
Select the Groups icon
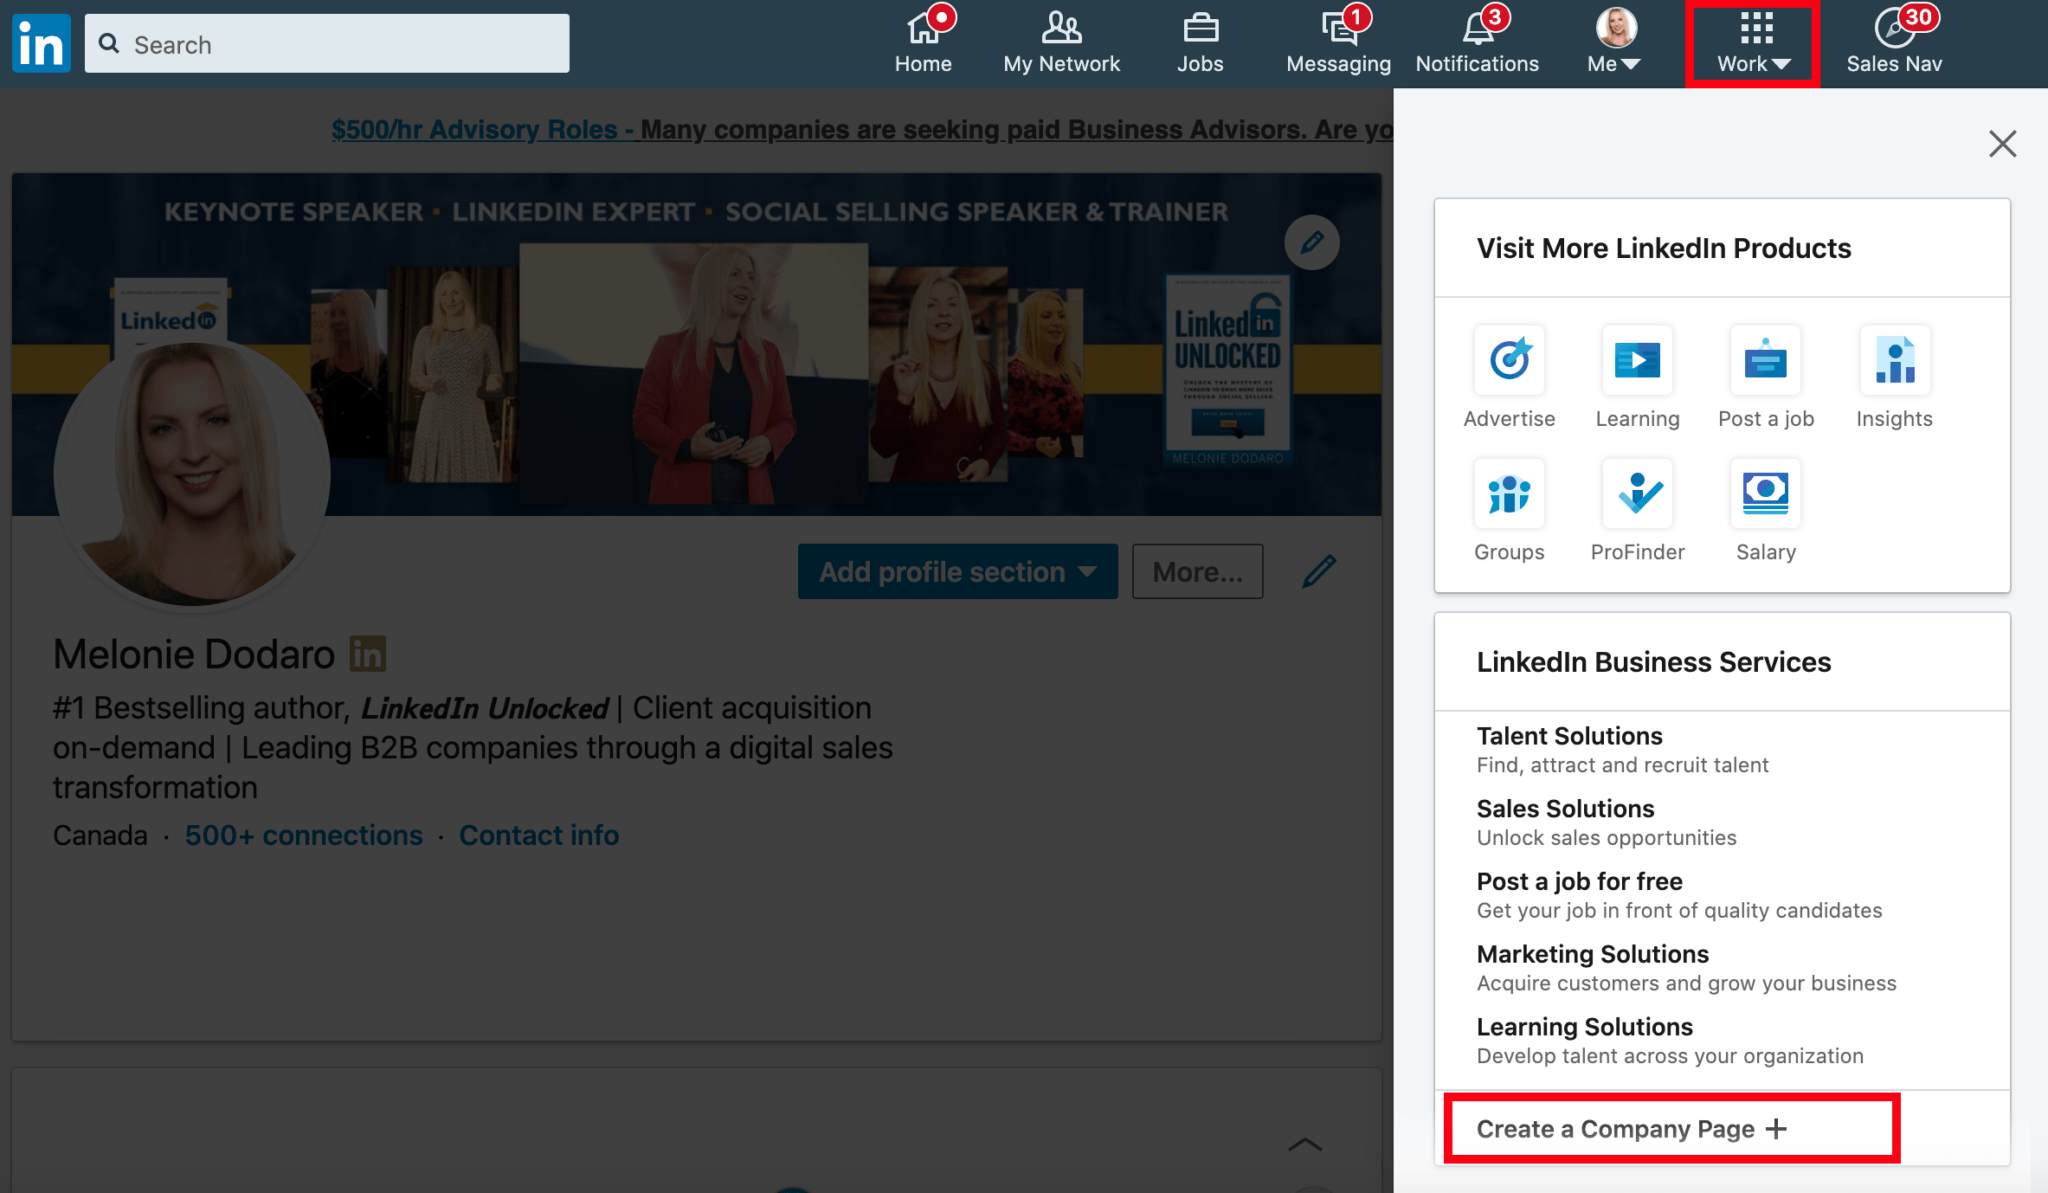pos(1508,494)
